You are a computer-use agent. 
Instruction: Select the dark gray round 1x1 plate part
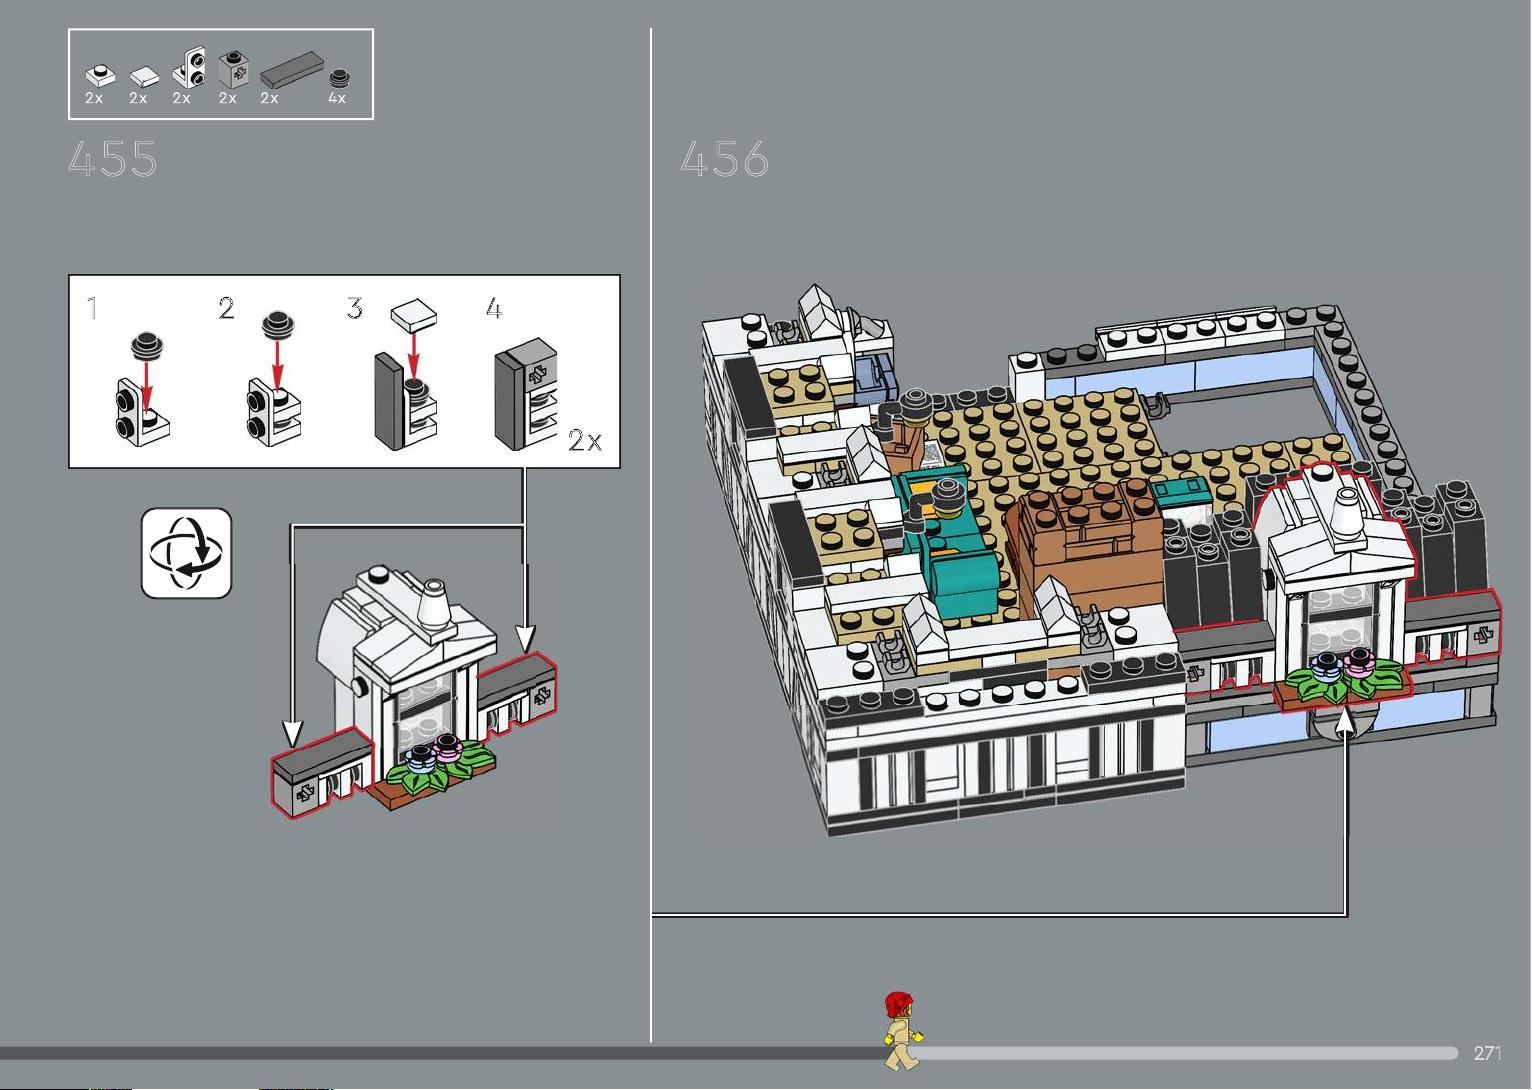(x=341, y=77)
